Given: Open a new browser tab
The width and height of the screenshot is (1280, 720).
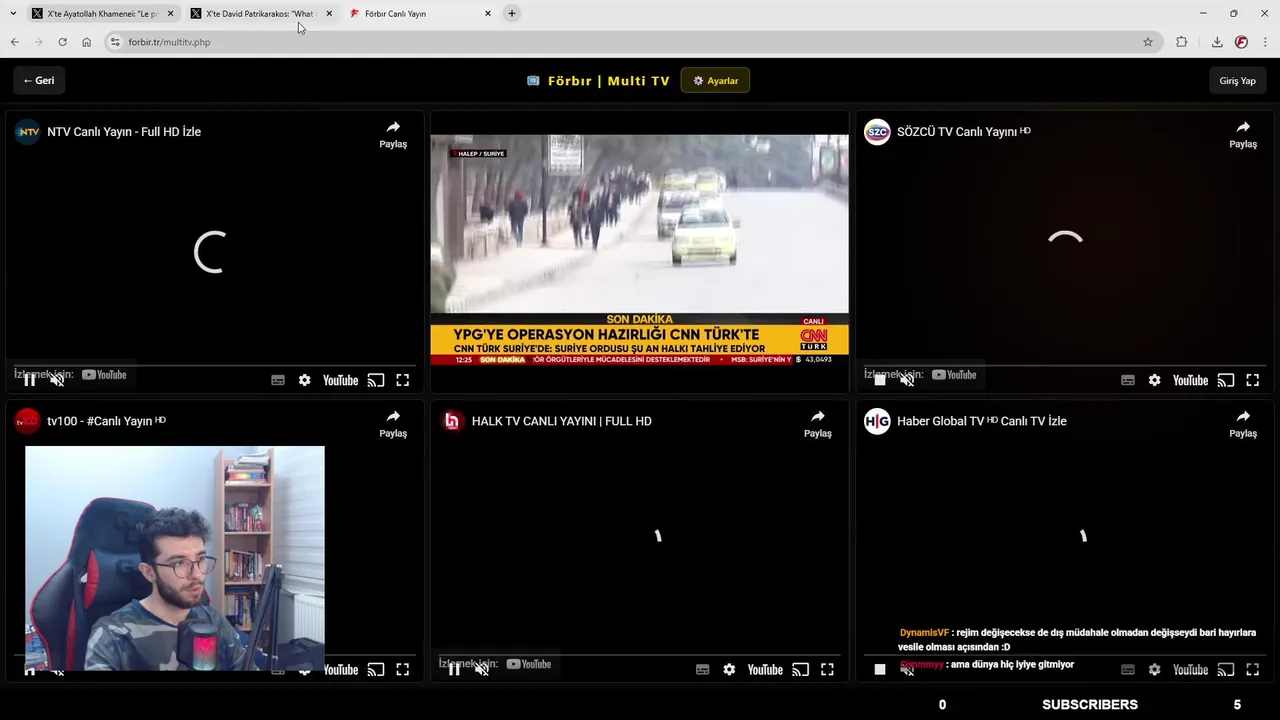Looking at the screenshot, I should click(x=512, y=14).
